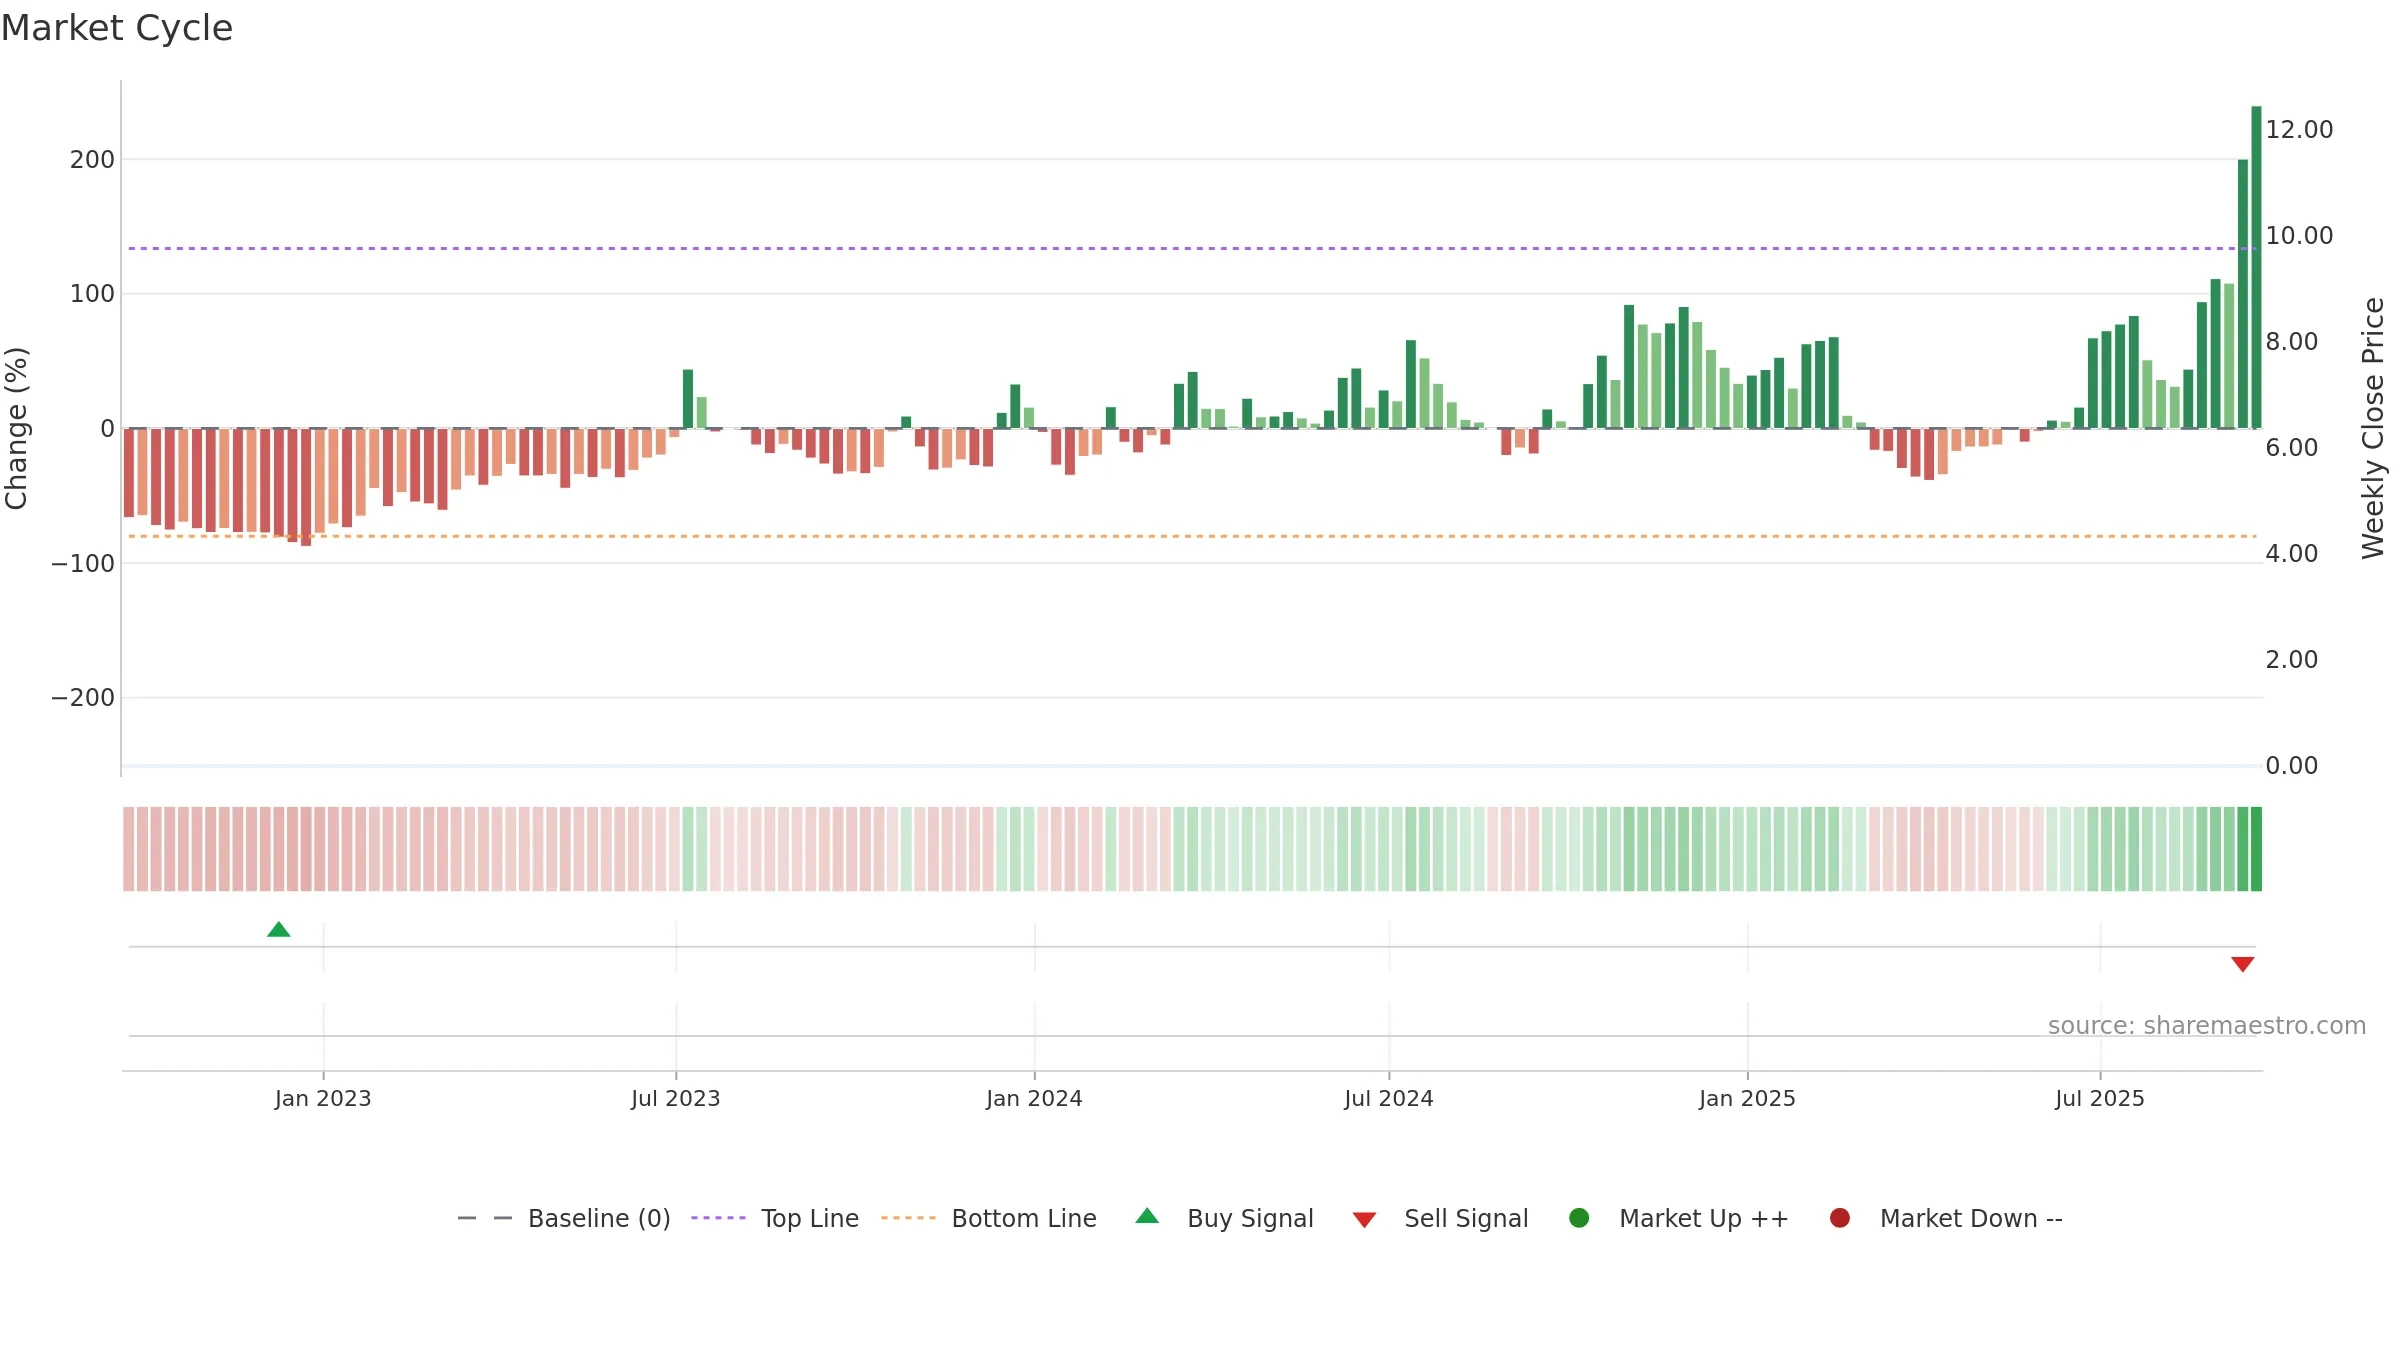The image size is (2400, 1350).
Task: Click the source: sharemaestro.com text
Action: click(x=2207, y=1026)
